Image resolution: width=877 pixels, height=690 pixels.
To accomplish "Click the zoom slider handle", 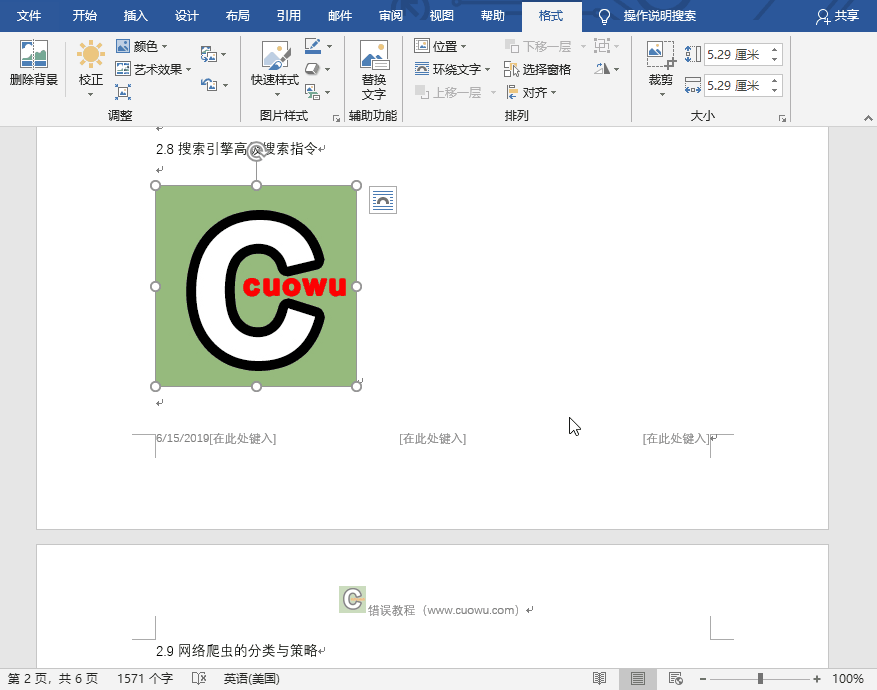I will click(760, 679).
